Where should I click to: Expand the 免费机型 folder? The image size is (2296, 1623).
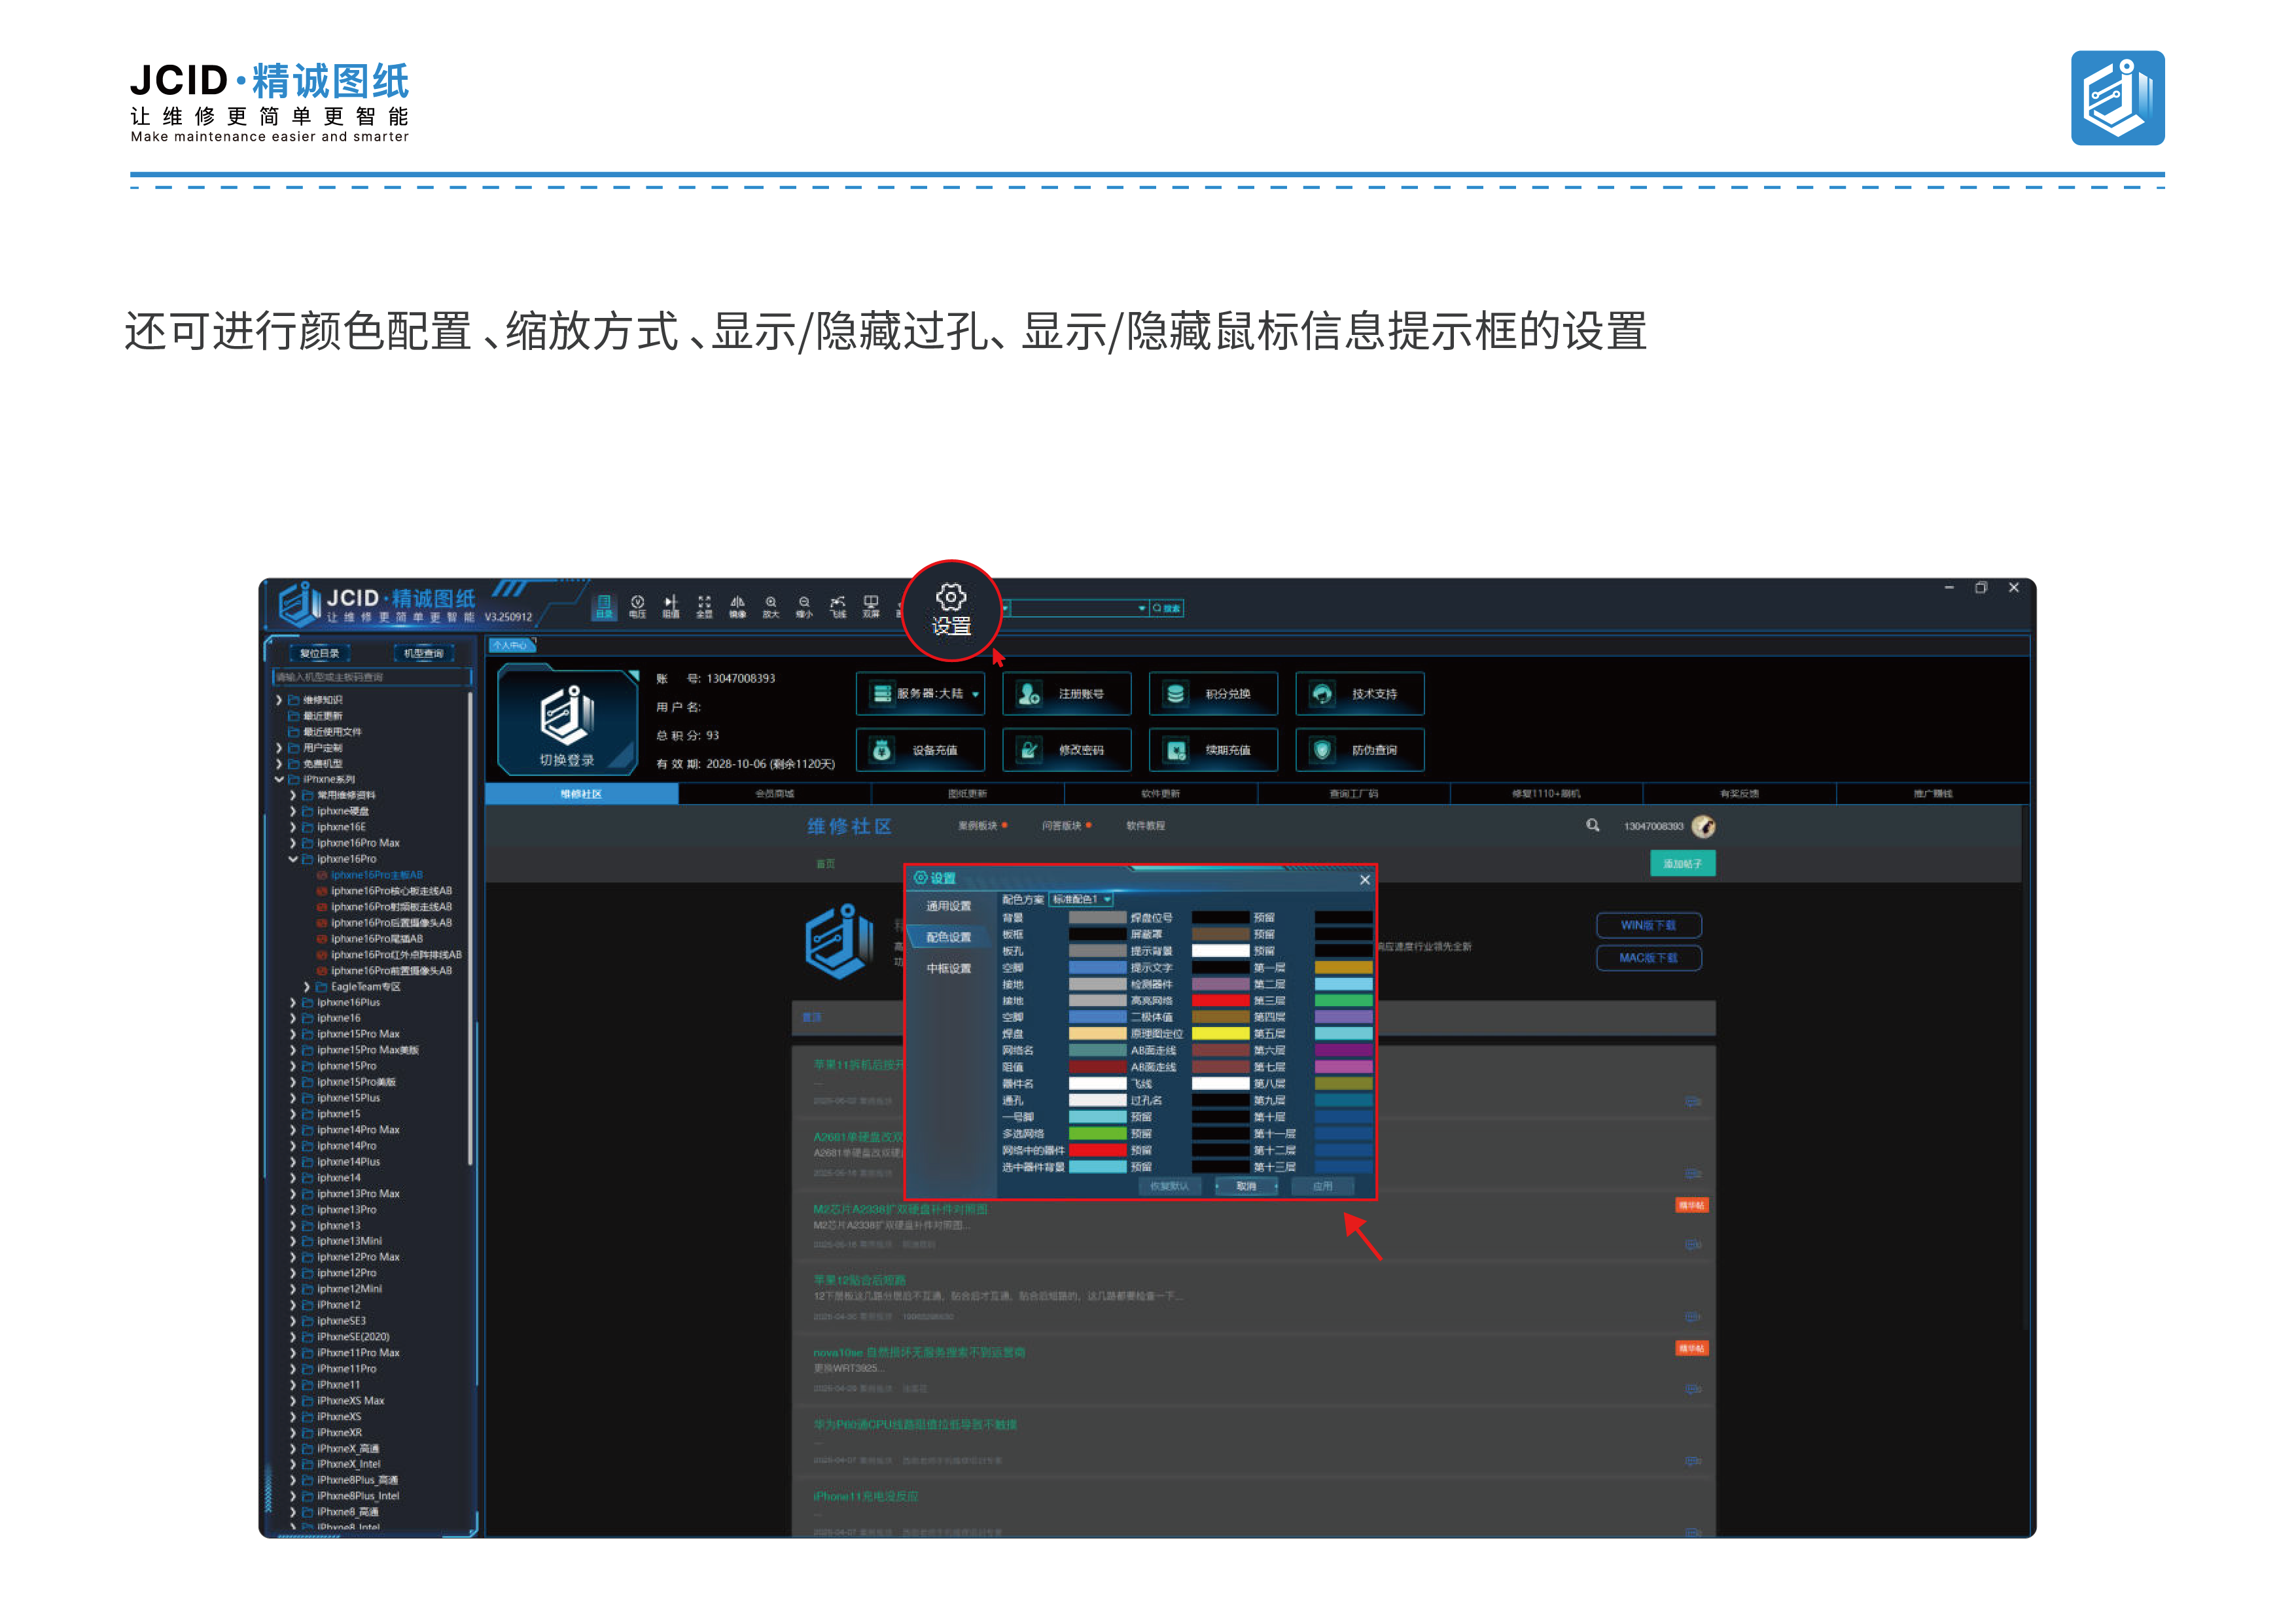tap(279, 764)
